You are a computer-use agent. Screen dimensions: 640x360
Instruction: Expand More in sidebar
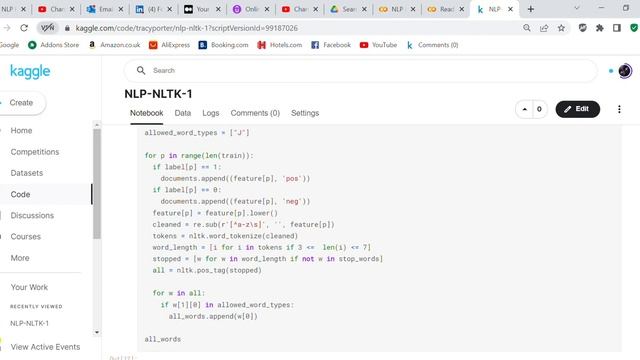click(20, 258)
